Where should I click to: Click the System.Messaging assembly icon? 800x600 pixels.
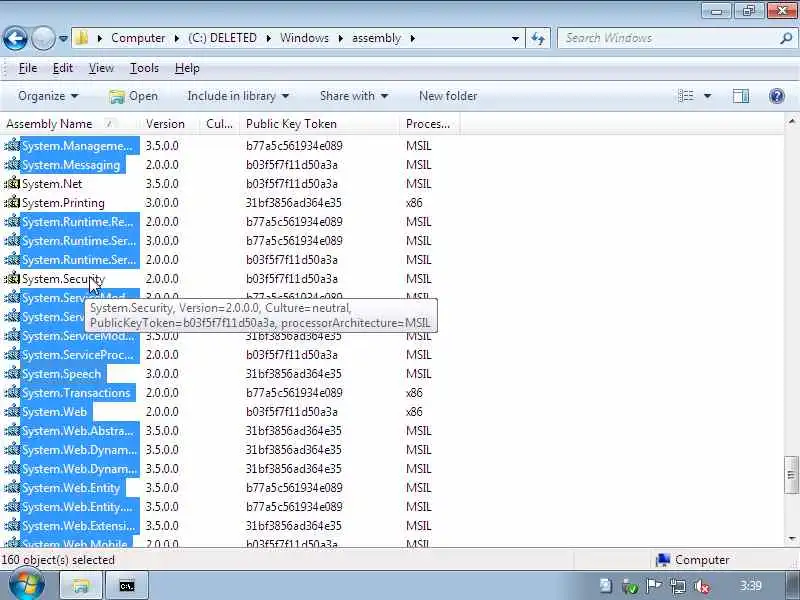click(12, 165)
